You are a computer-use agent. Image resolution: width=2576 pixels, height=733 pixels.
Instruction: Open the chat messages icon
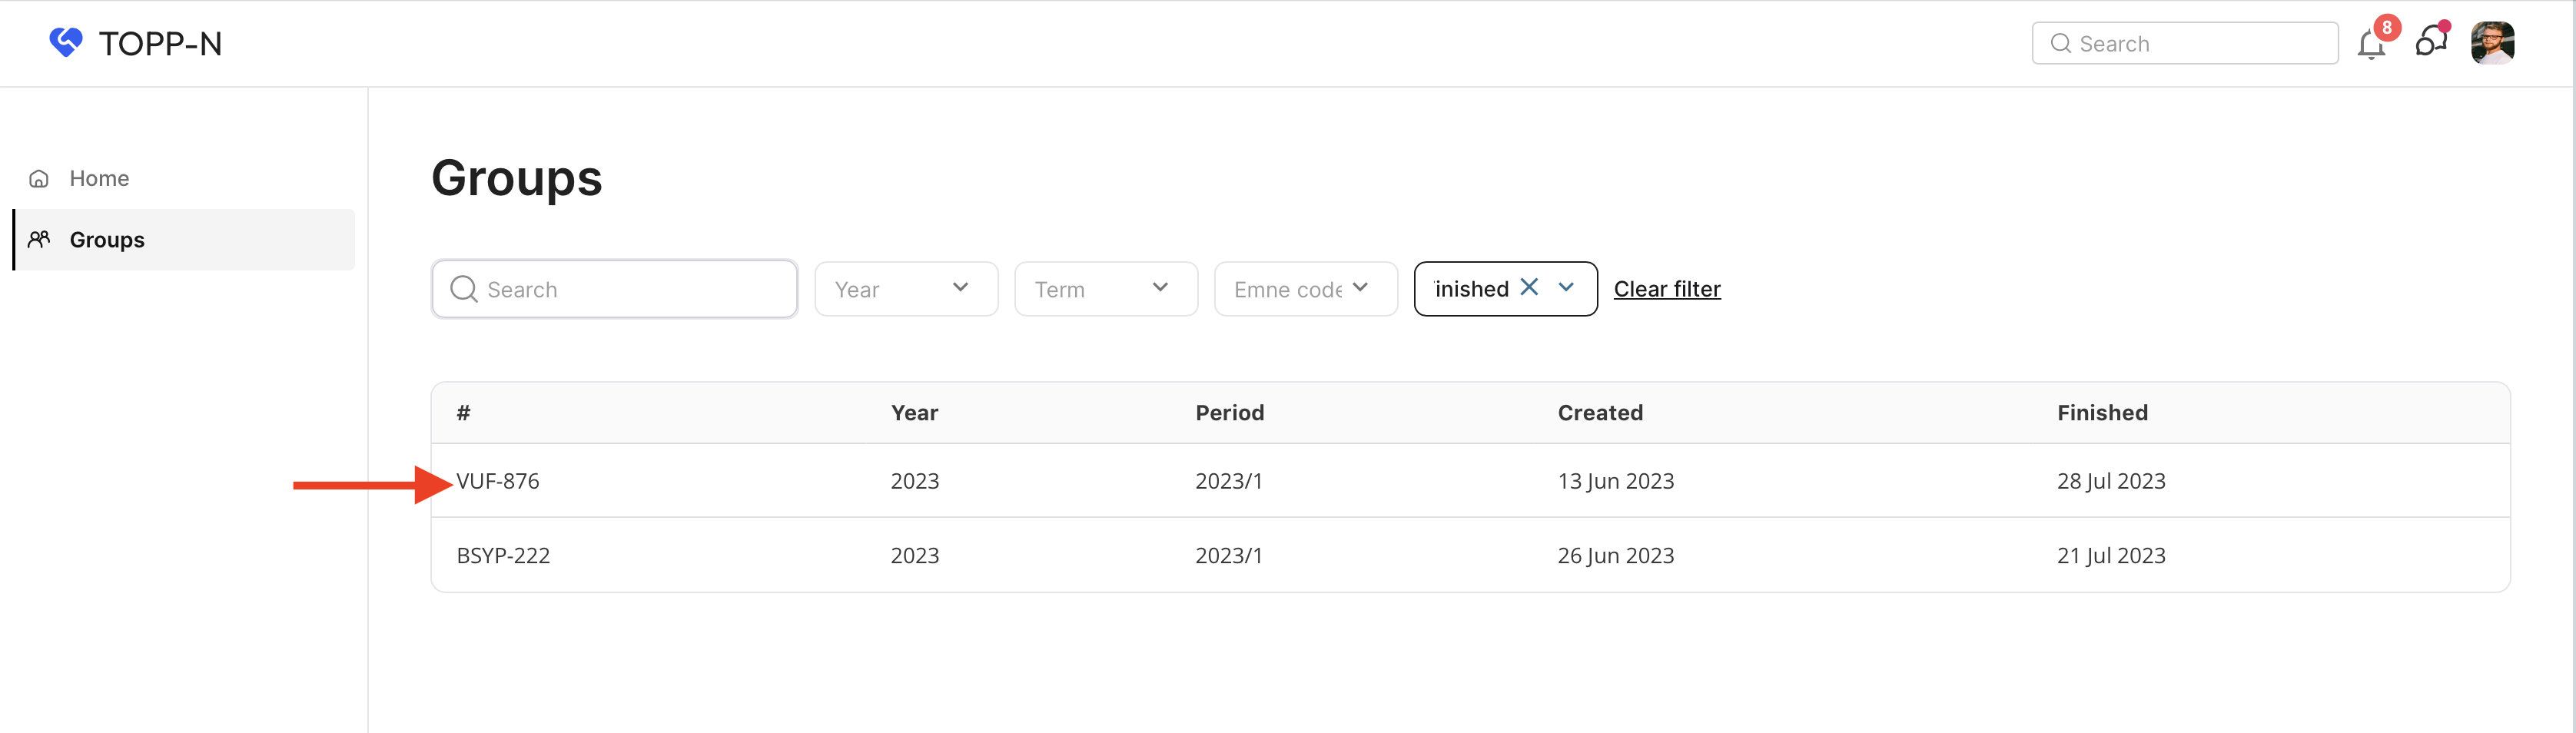pos(2430,42)
